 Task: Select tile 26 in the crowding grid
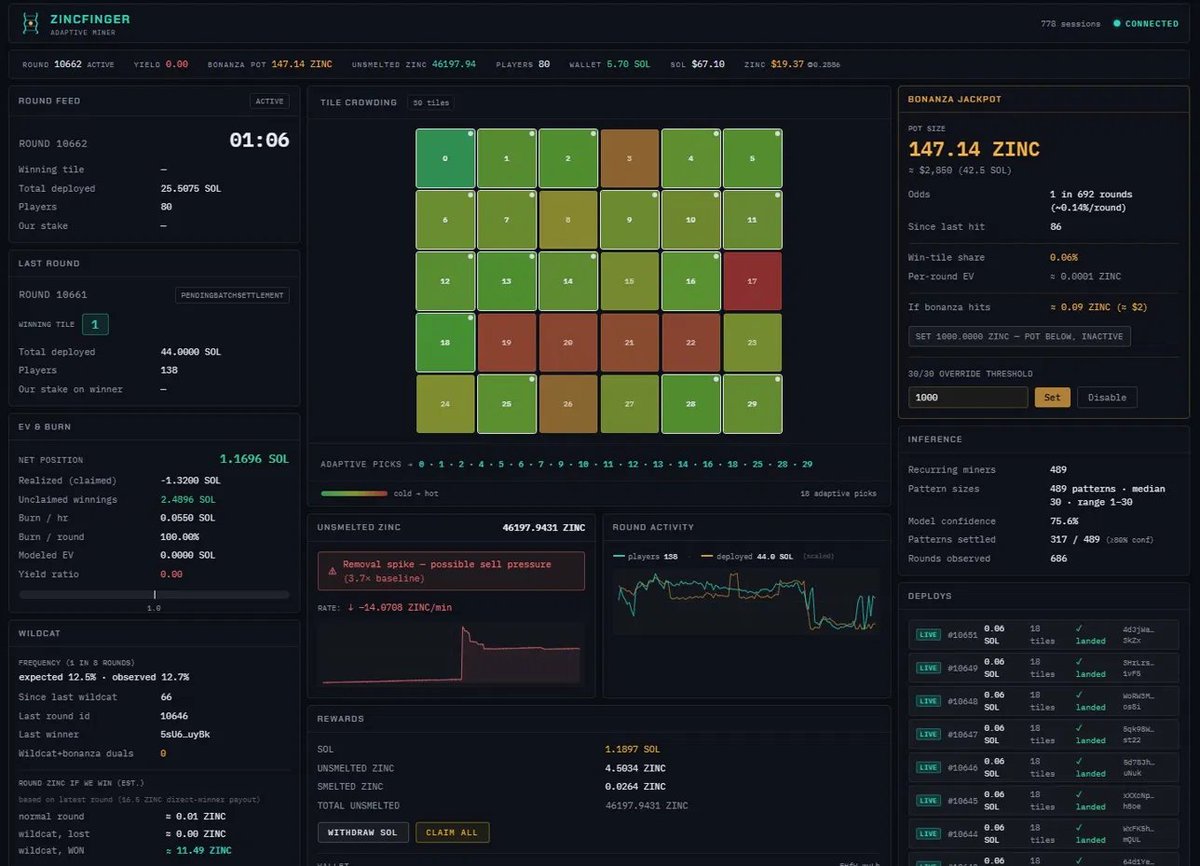point(569,404)
